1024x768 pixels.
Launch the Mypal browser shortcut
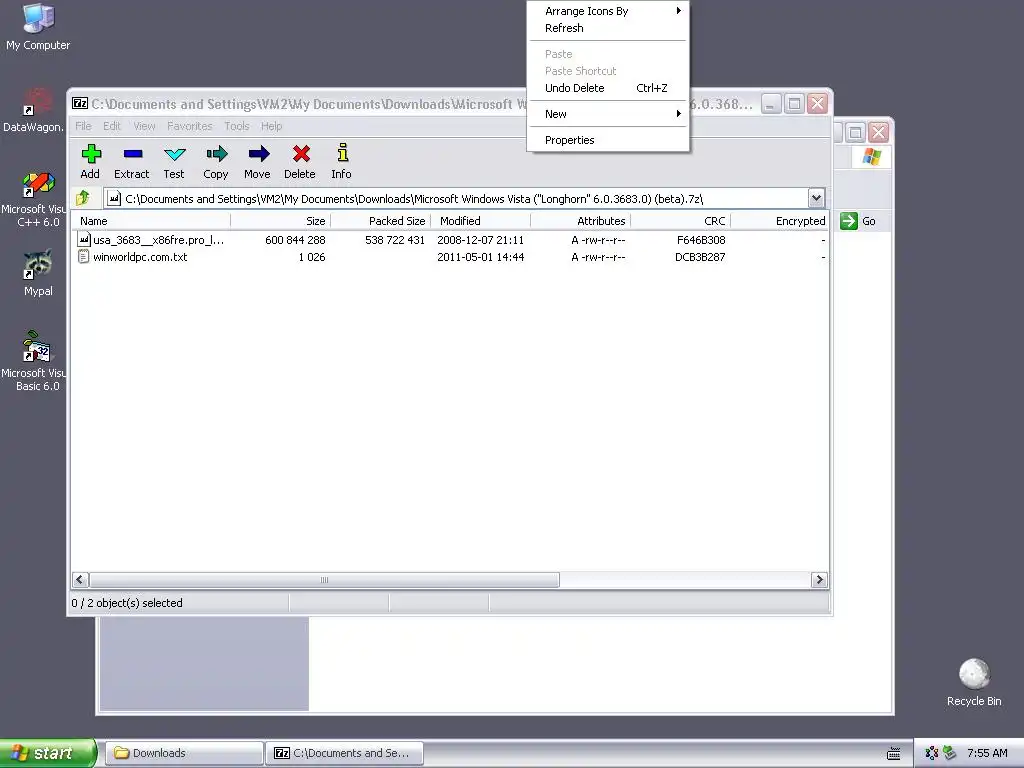38,273
